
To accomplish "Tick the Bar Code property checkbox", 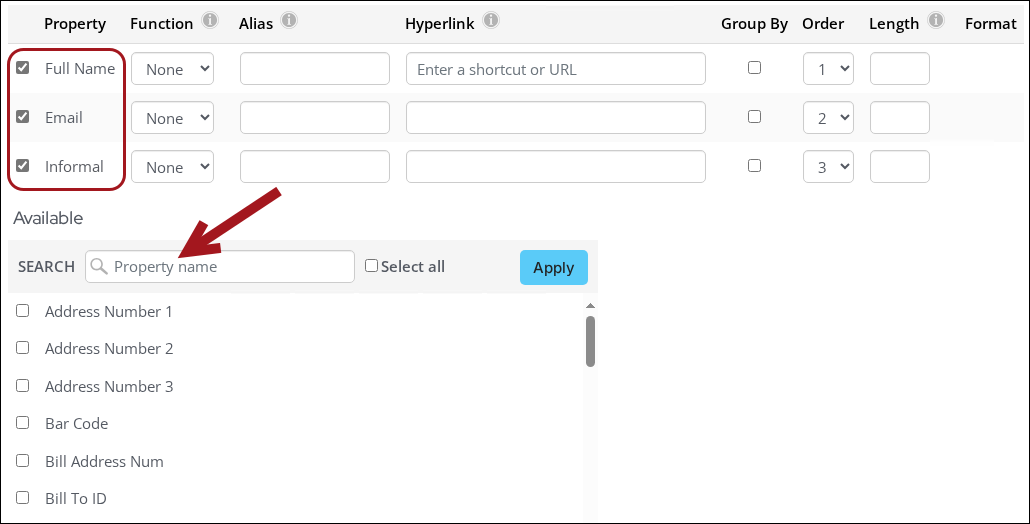I will 23,423.
